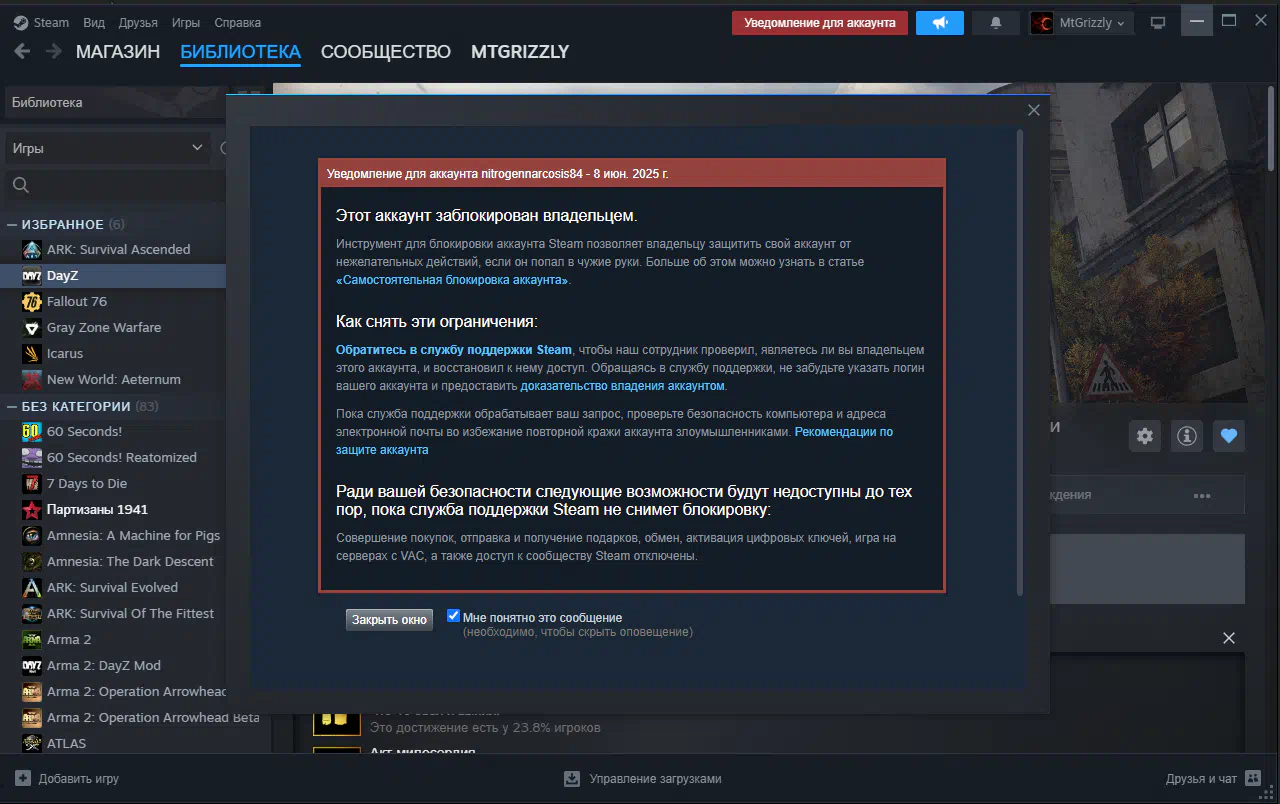1280x804 pixels.
Task: Open Друзья и чат panel
Action: pos(1215,778)
